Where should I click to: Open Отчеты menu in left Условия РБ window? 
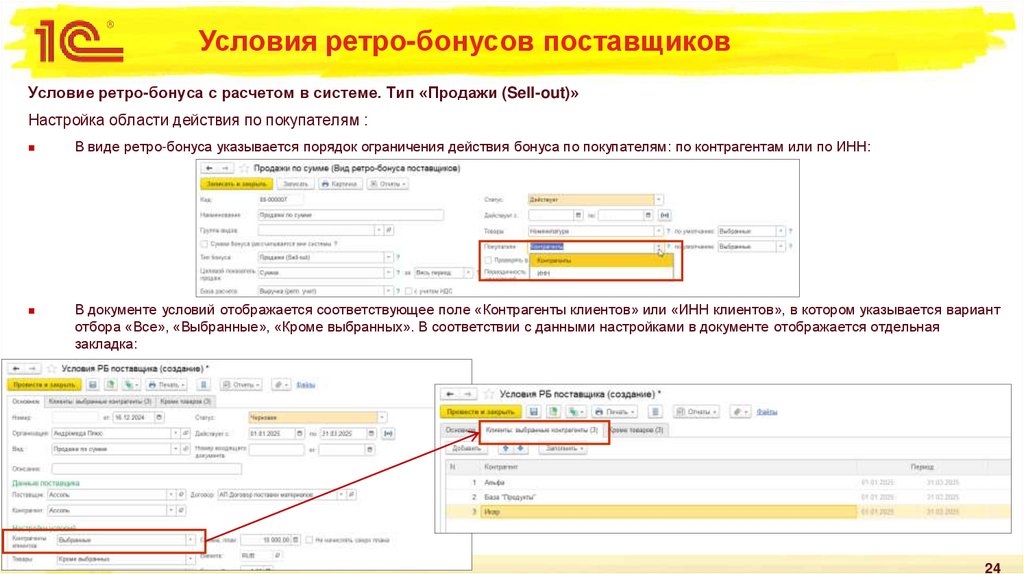[x=240, y=385]
